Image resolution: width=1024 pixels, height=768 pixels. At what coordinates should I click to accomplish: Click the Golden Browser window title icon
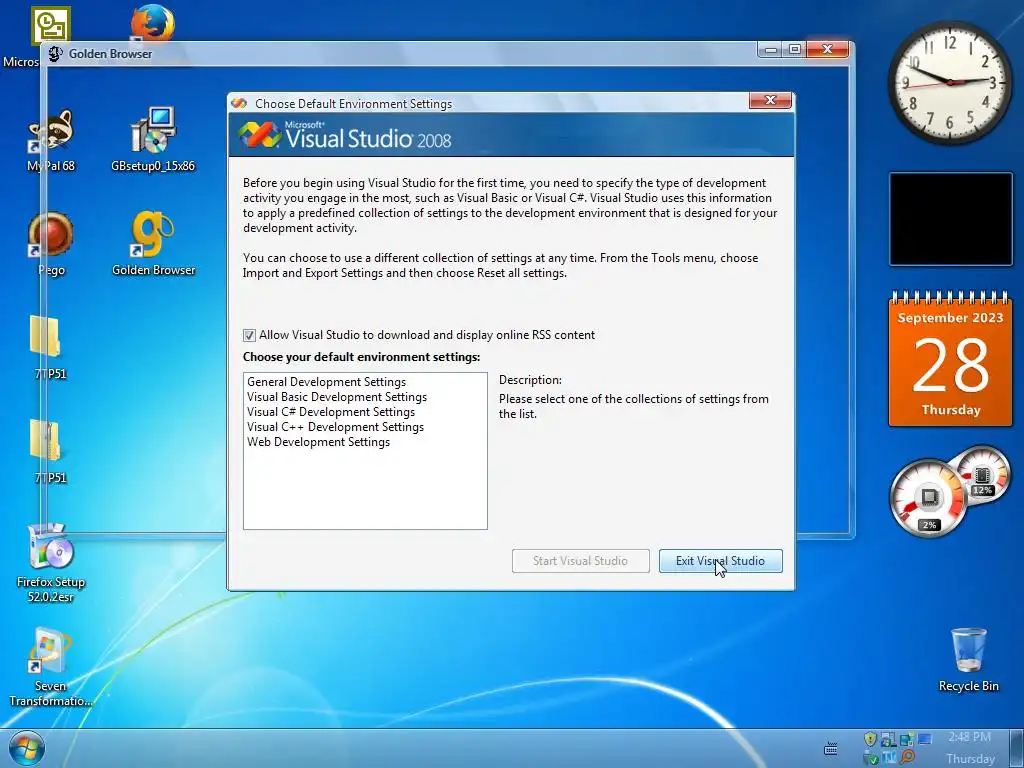[56, 54]
